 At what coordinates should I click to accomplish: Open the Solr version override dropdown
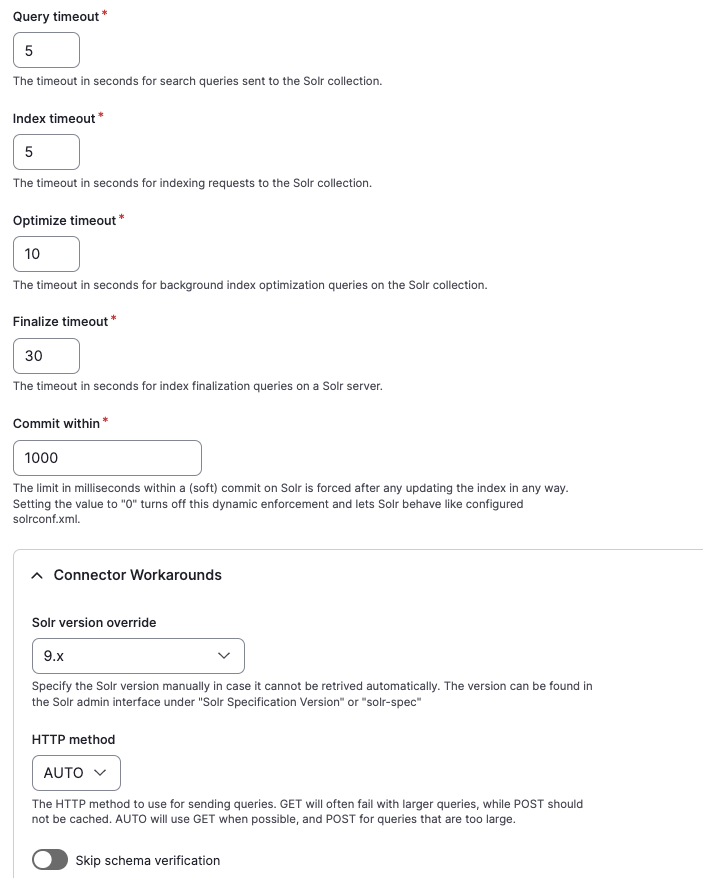(x=138, y=656)
